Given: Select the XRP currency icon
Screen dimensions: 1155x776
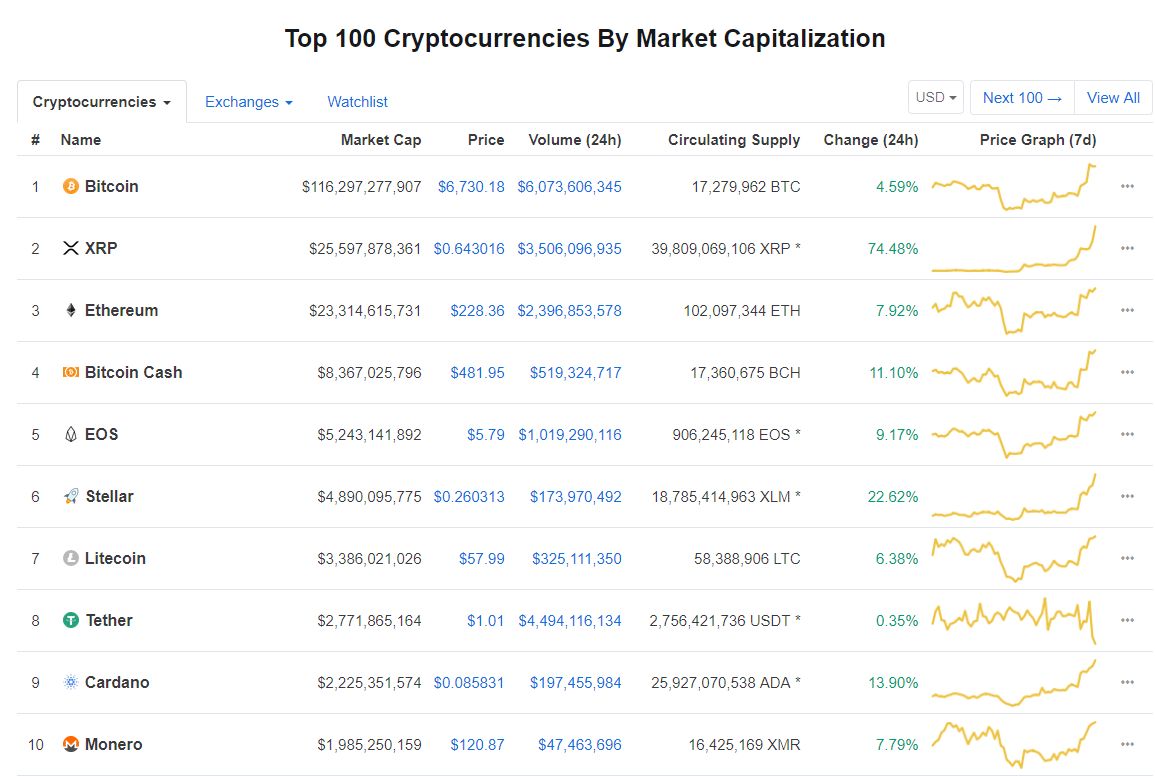Looking at the screenshot, I should 69,249.
